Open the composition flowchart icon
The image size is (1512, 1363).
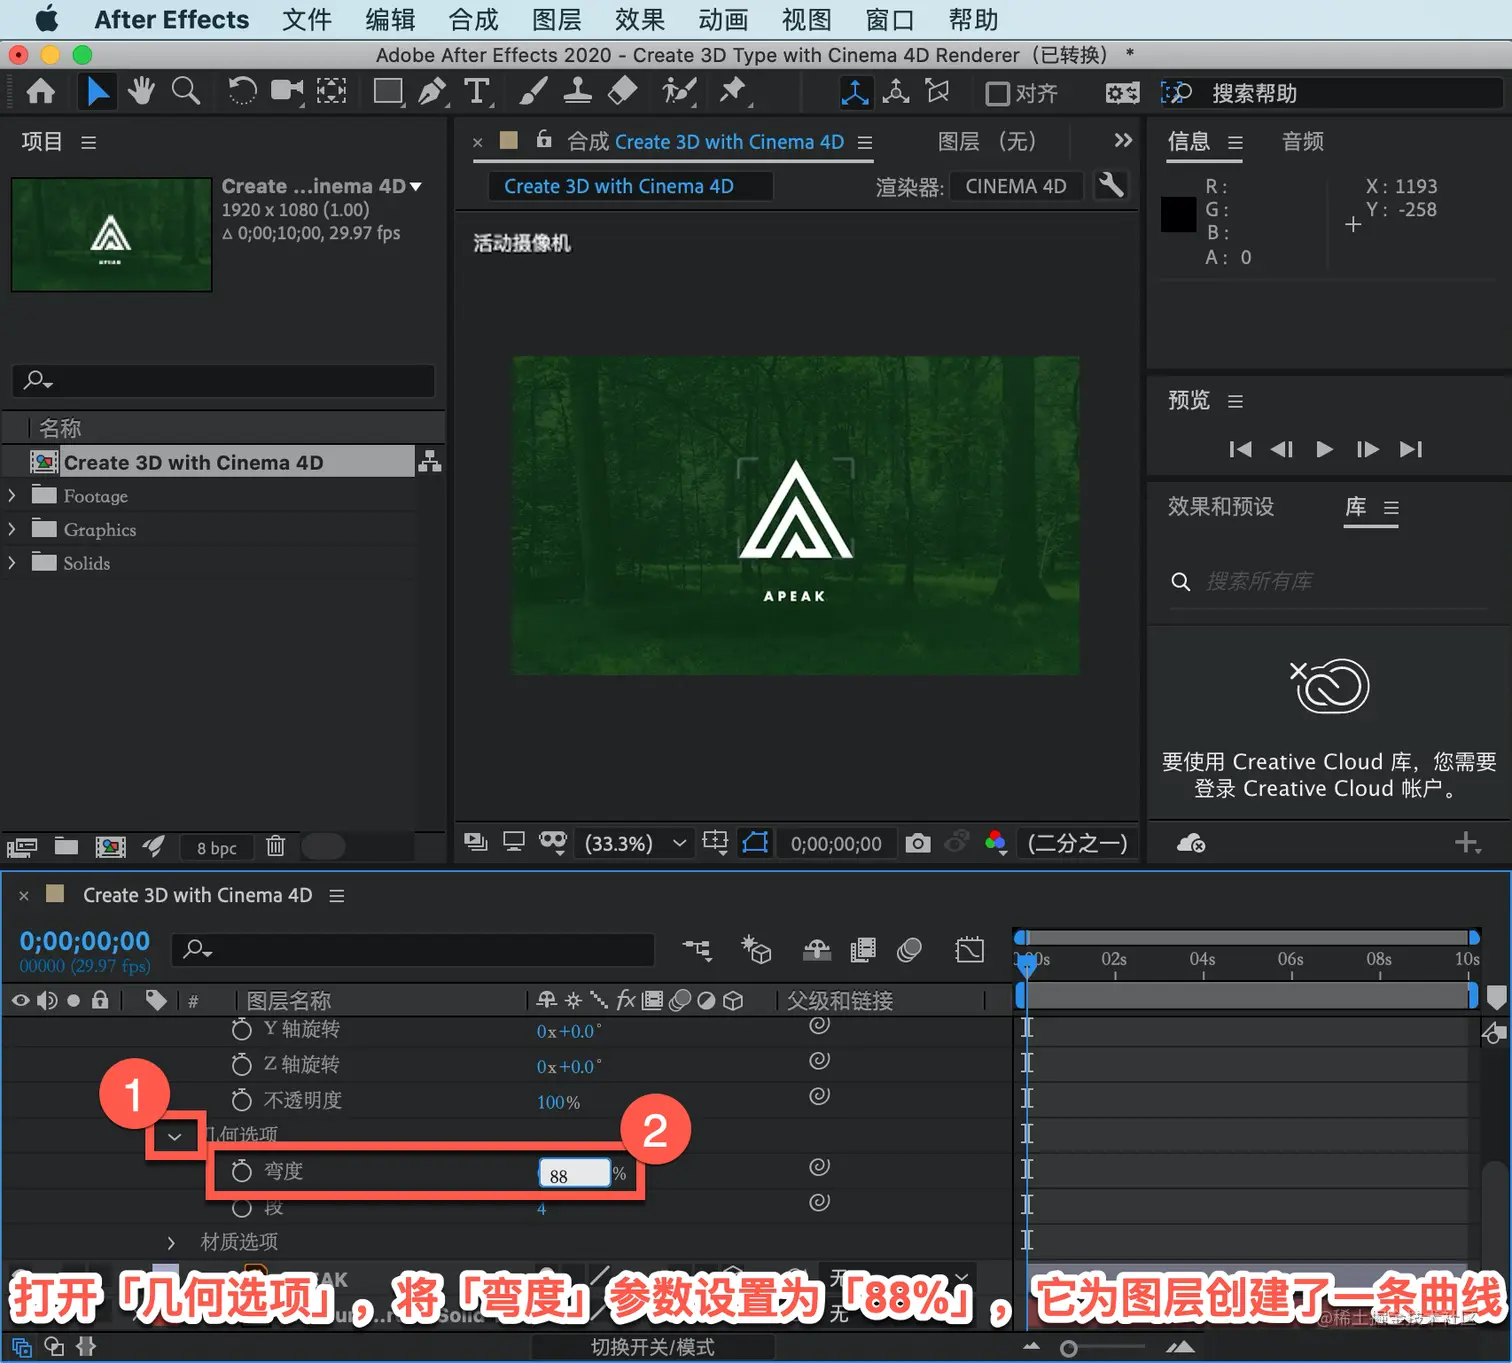[429, 461]
